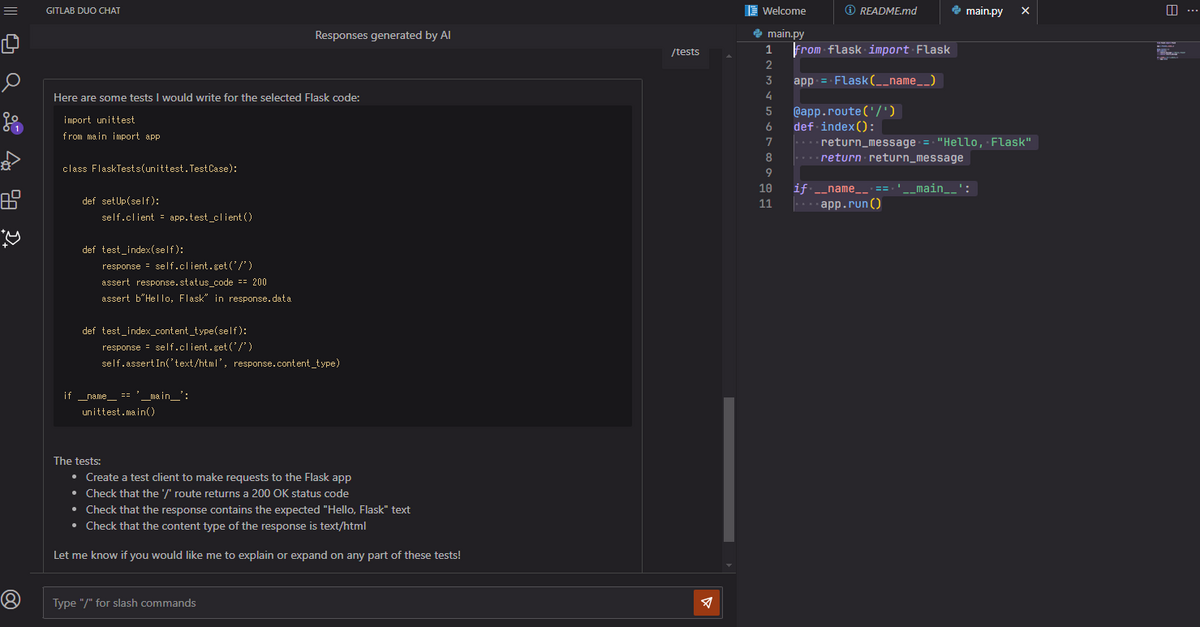
Task: Click bullet about 200 OK status code
Action: (x=217, y=493)
